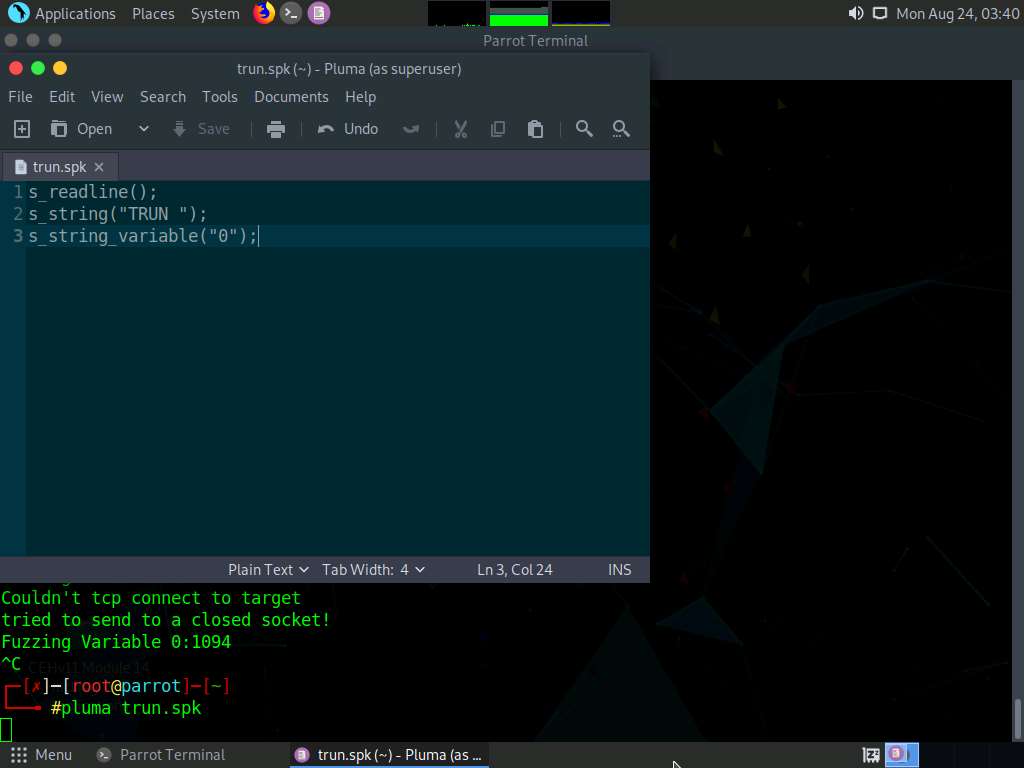
Task: Click the Print icon in Pluma toolbar
Action: coord(276,129)
